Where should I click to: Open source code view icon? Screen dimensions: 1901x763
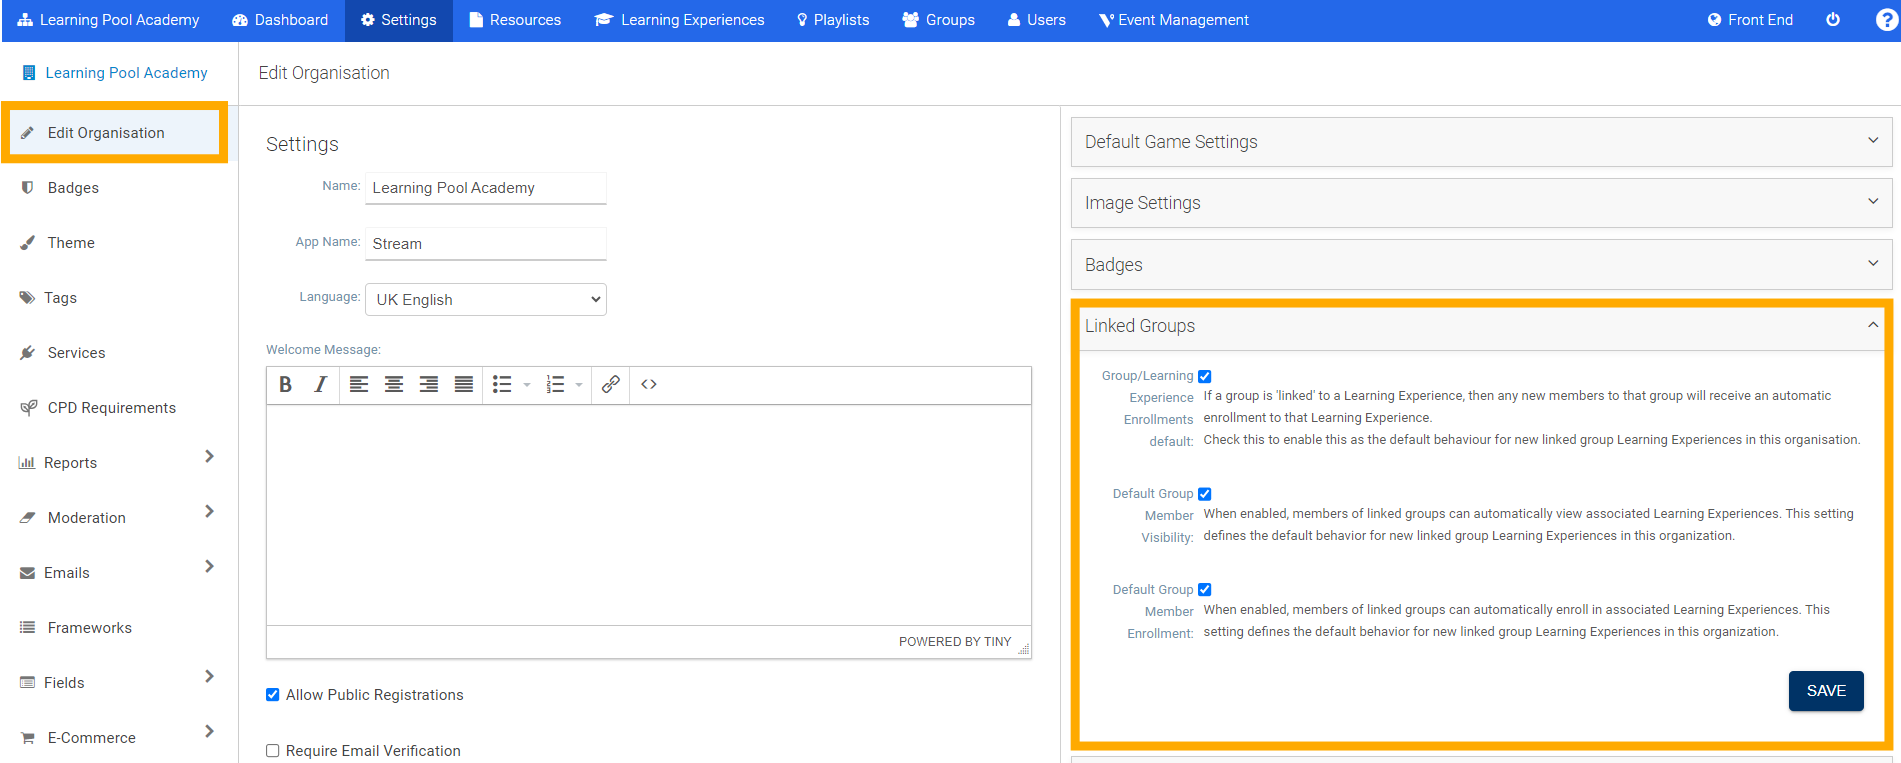(649, 385)
